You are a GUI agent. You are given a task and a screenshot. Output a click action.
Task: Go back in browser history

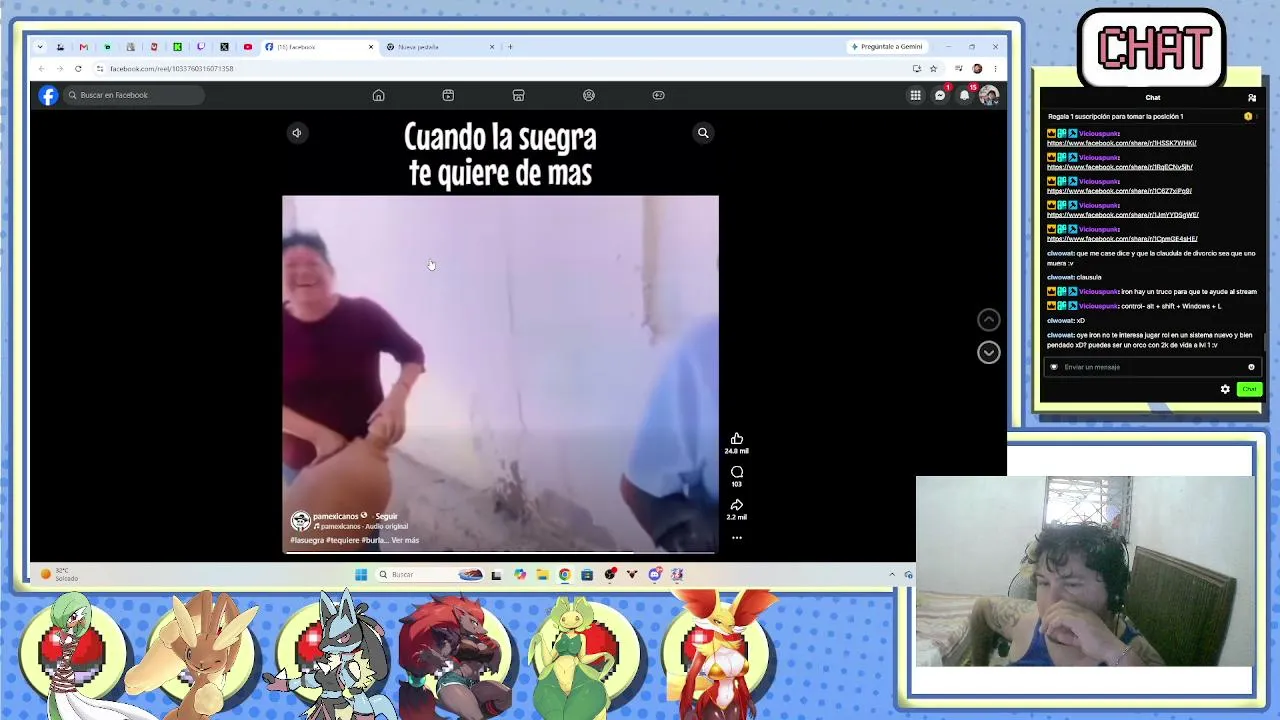point(41,69)
